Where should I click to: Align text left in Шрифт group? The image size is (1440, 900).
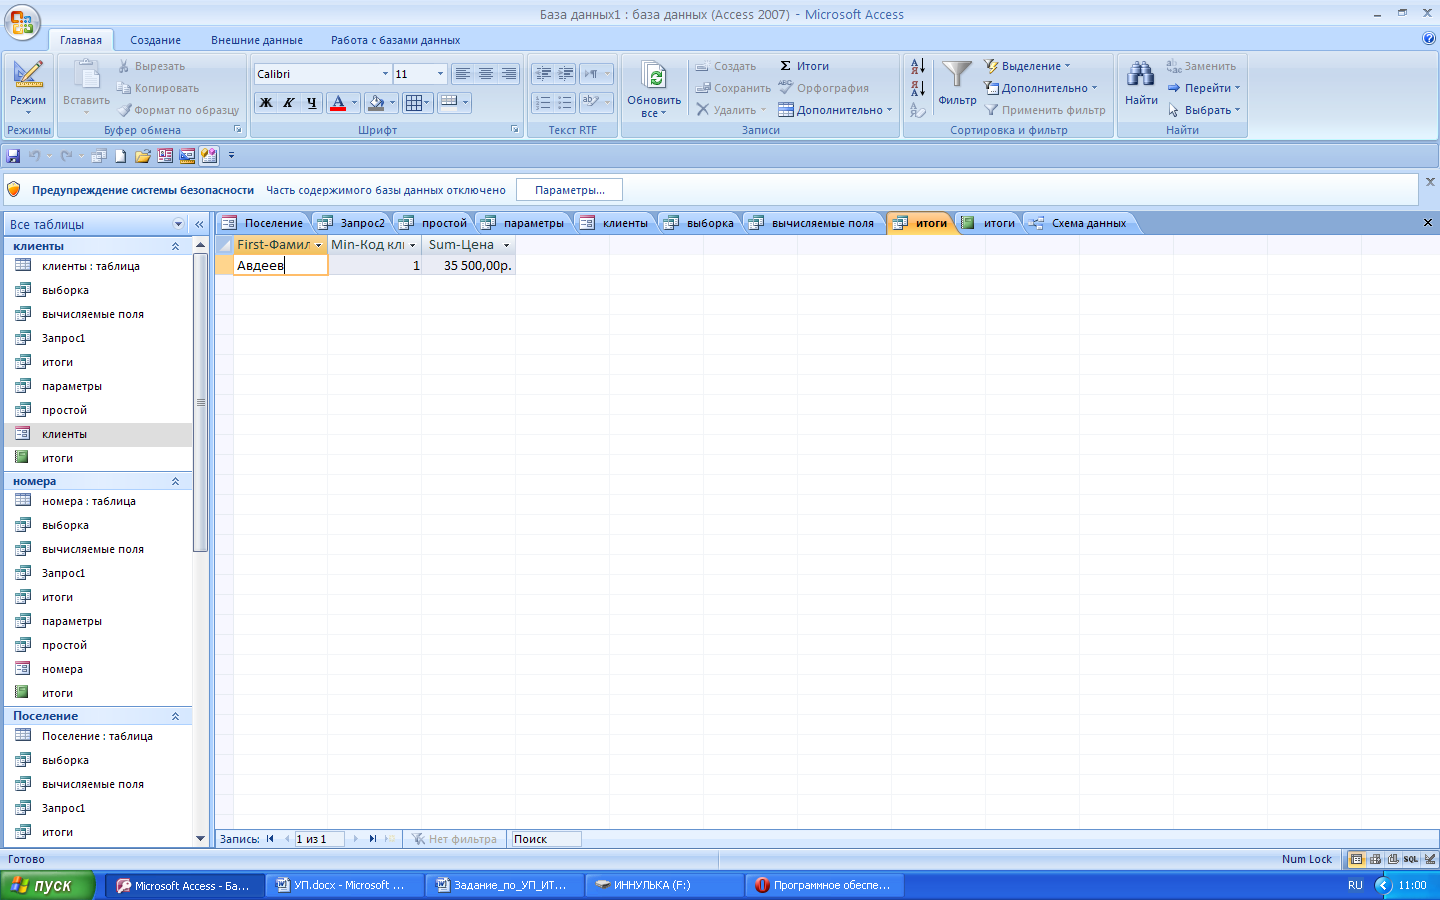(x=462, y=74)
